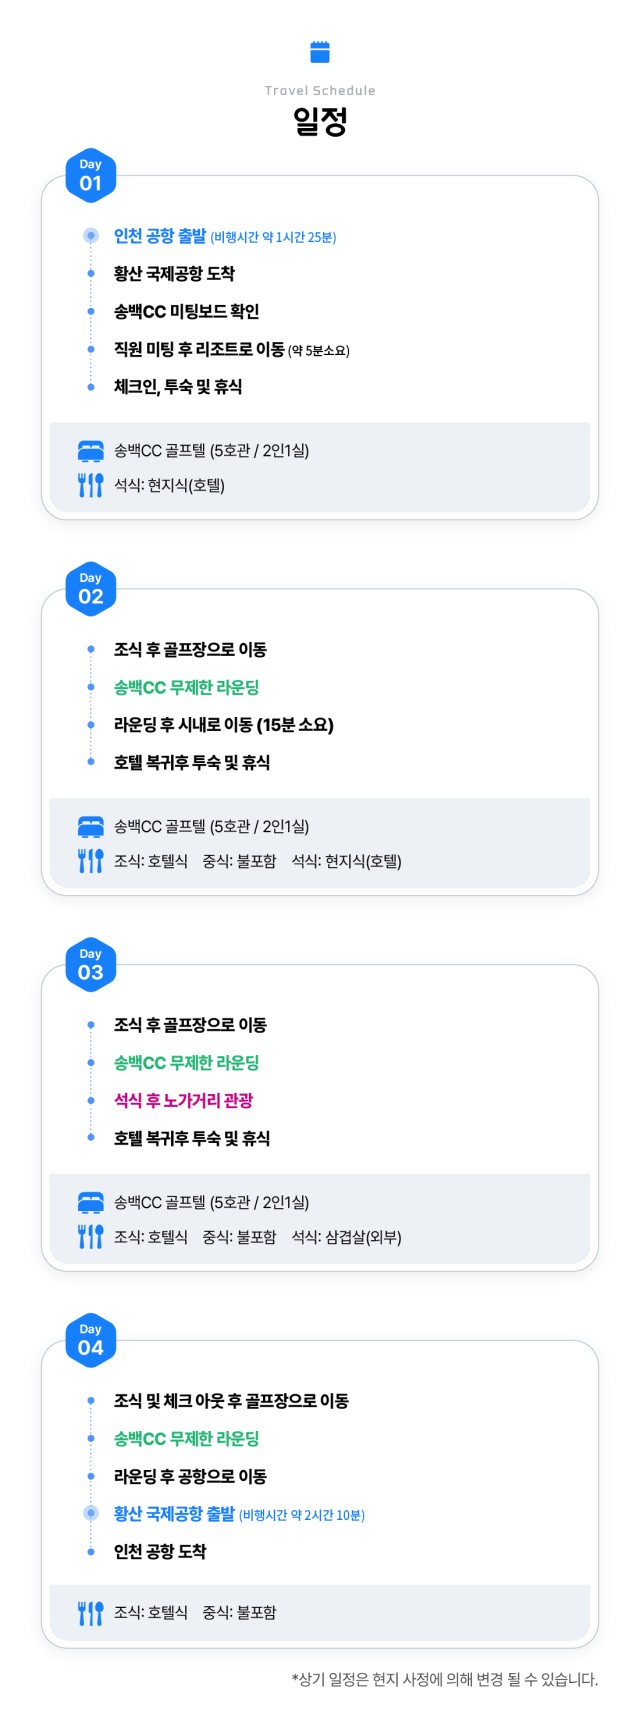Select the bed icon in Day 03
Screen dimensions: 640x1715
pos(91,1202)
